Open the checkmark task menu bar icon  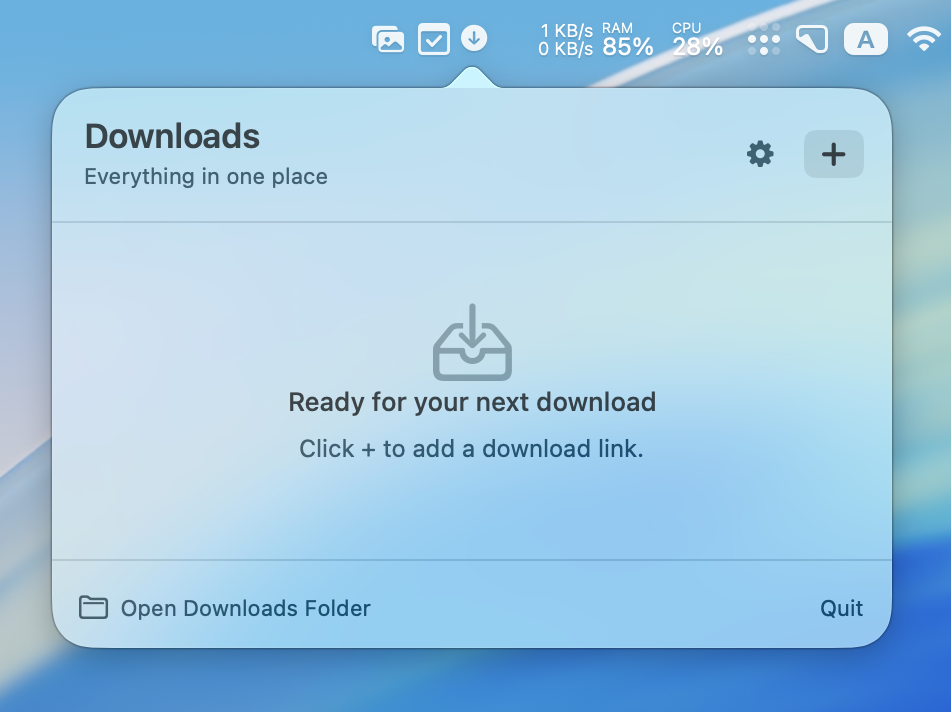434,39
